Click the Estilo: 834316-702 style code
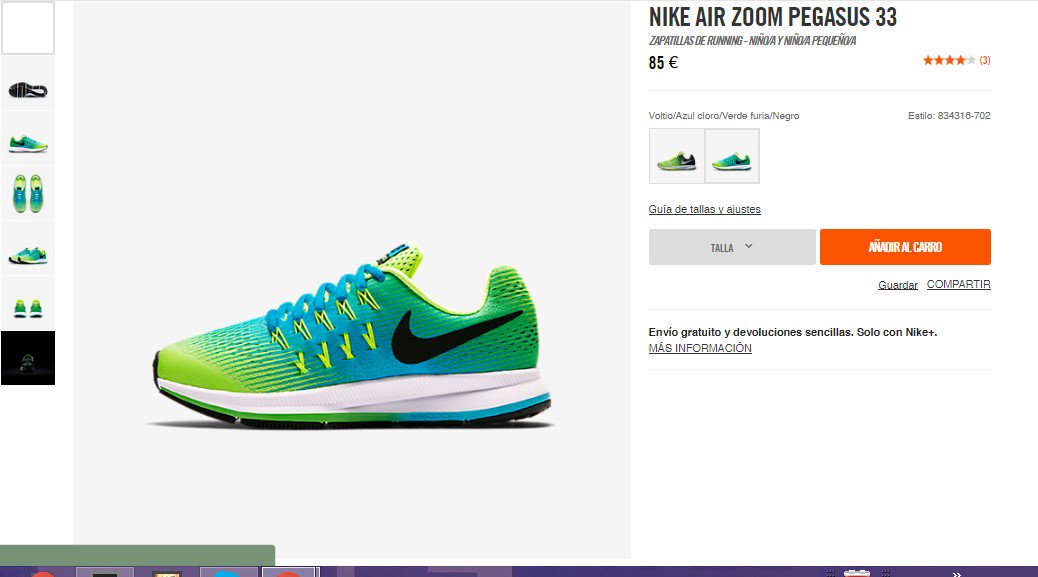 pos(949,115)
